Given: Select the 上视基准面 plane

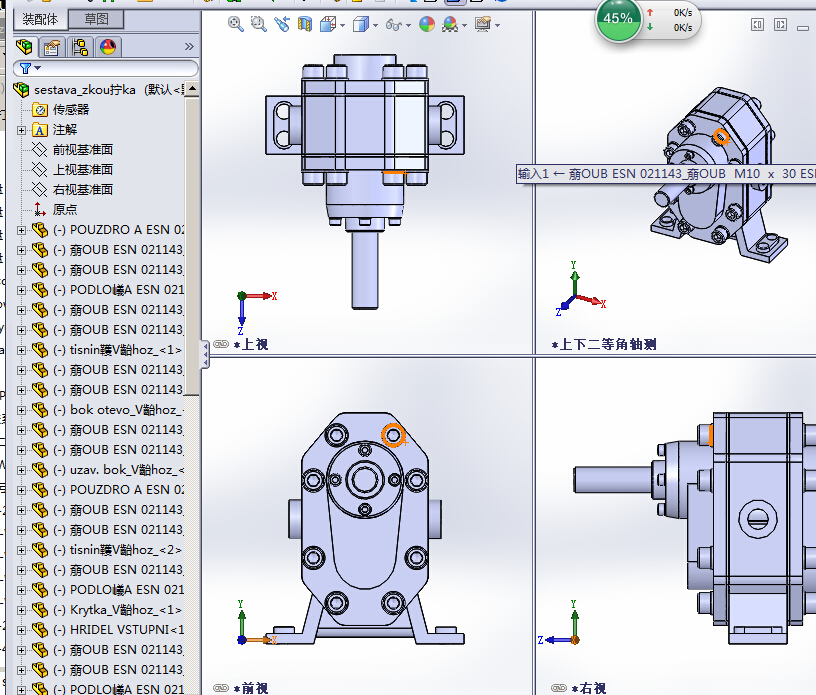Looking at the screenshot, I should coord(83,170).
